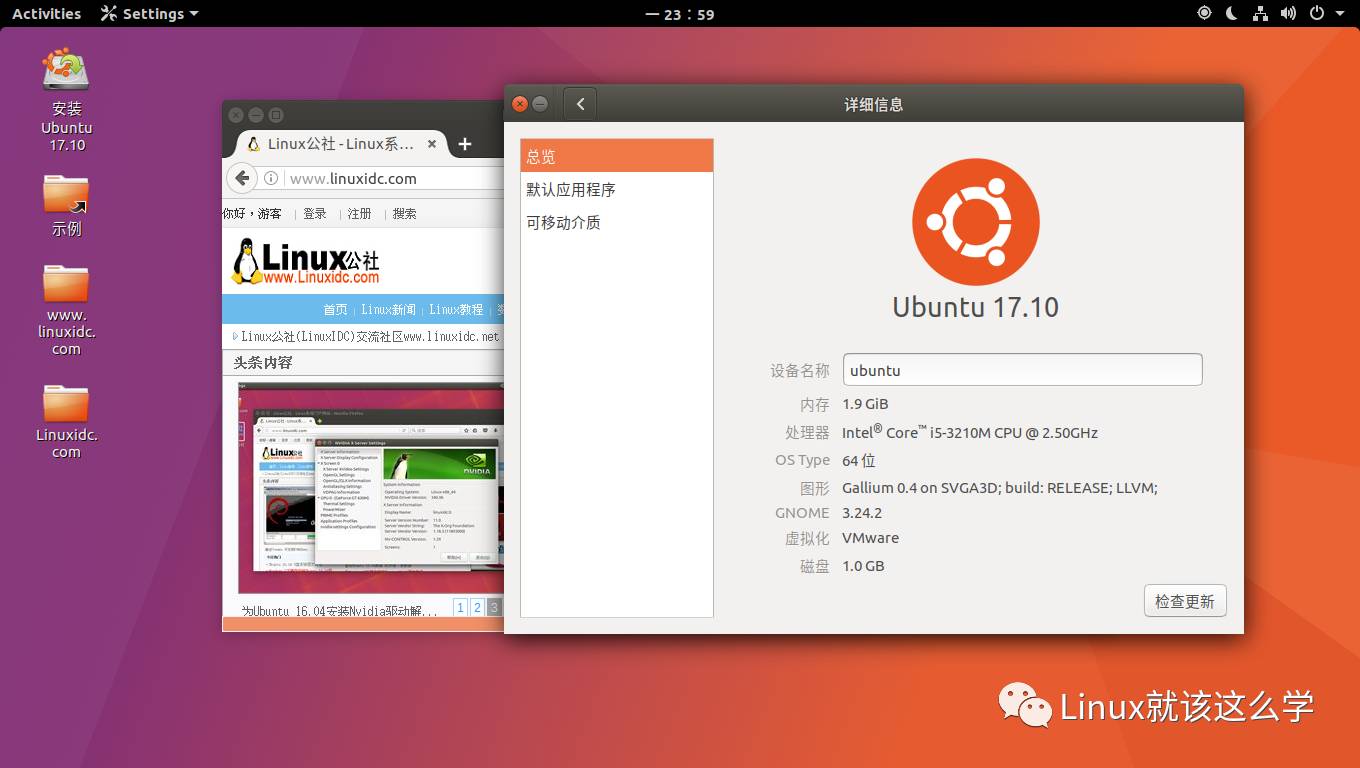Open the clock calendar at 23:59
This screenshot has width=1360, height=768.
tap(680, 14)
